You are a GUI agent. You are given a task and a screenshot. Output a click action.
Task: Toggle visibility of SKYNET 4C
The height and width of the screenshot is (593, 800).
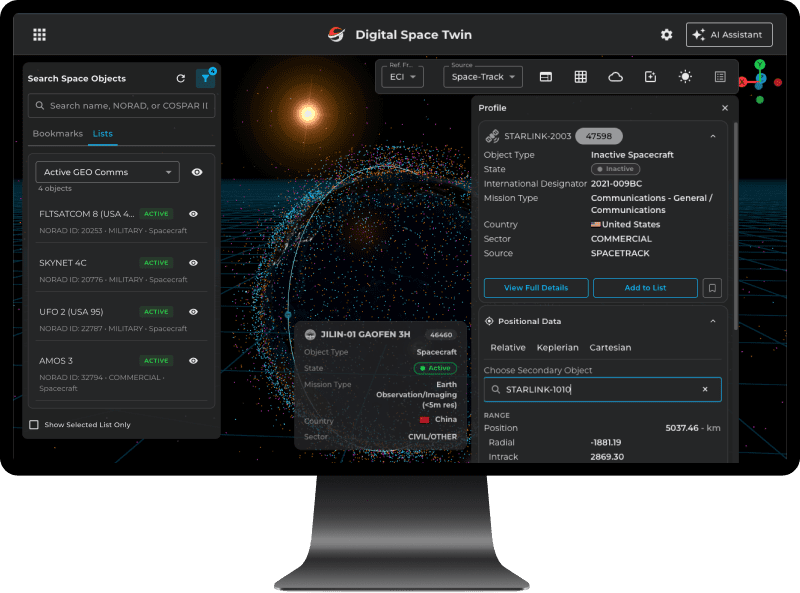click(193, 263)
